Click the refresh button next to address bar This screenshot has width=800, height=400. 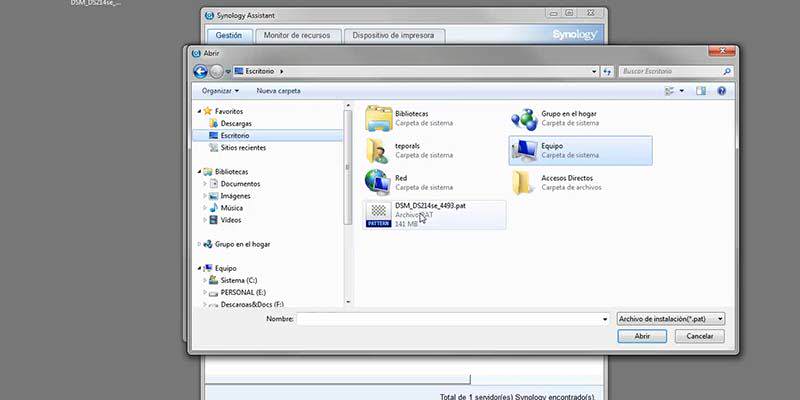607,71
